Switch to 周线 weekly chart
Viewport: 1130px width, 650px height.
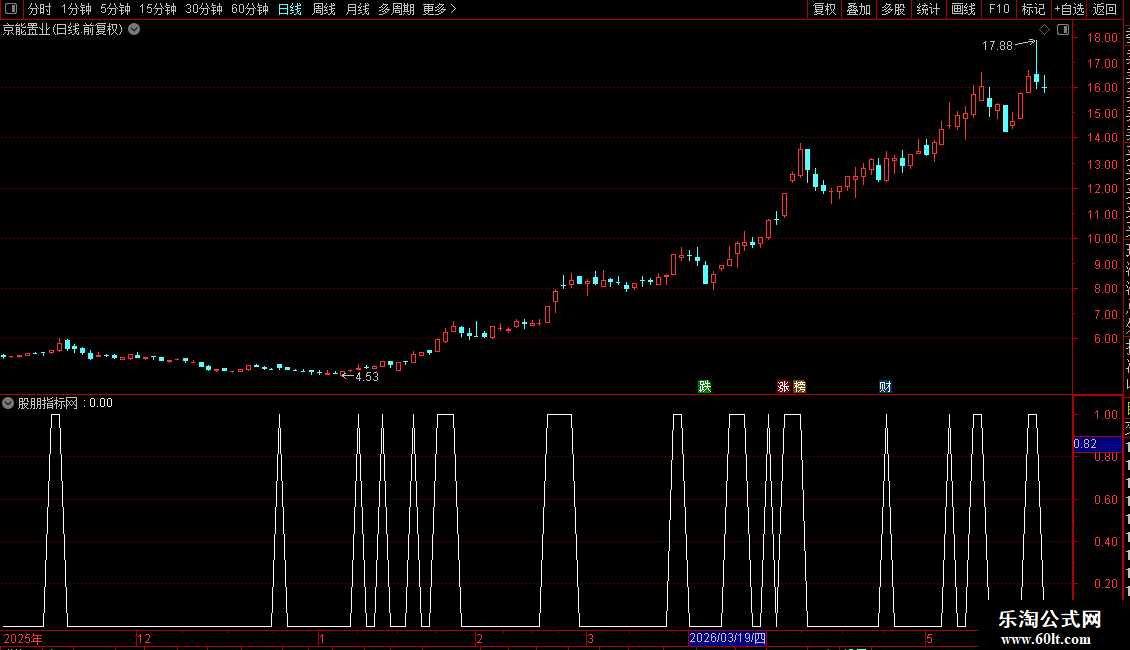pos(324,9)
